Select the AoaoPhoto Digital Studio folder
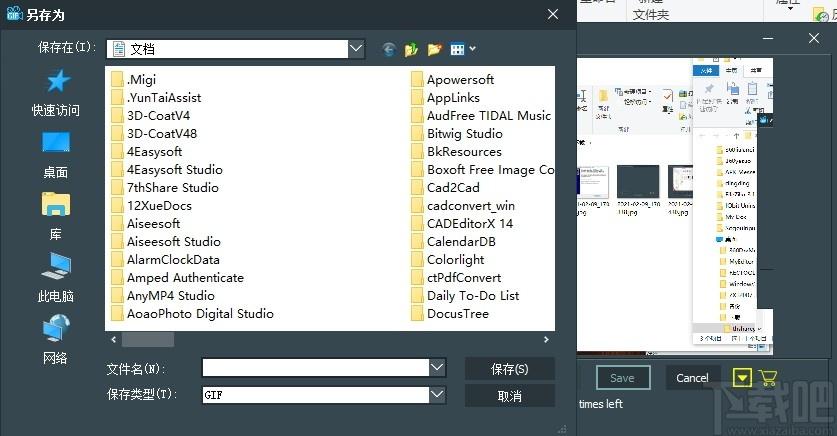The height and width of the screenshot is (436, 837). point(193,314)
